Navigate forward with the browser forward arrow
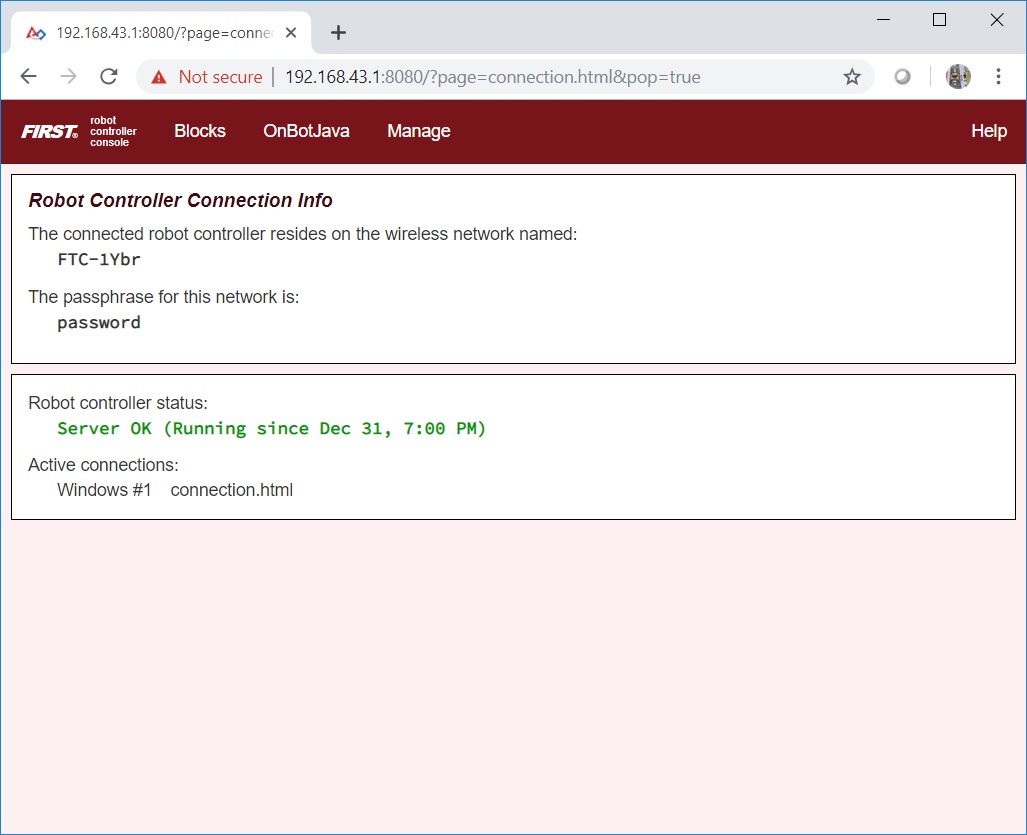The height and width of the screenshot is (835, 1027). pos(68,76)
